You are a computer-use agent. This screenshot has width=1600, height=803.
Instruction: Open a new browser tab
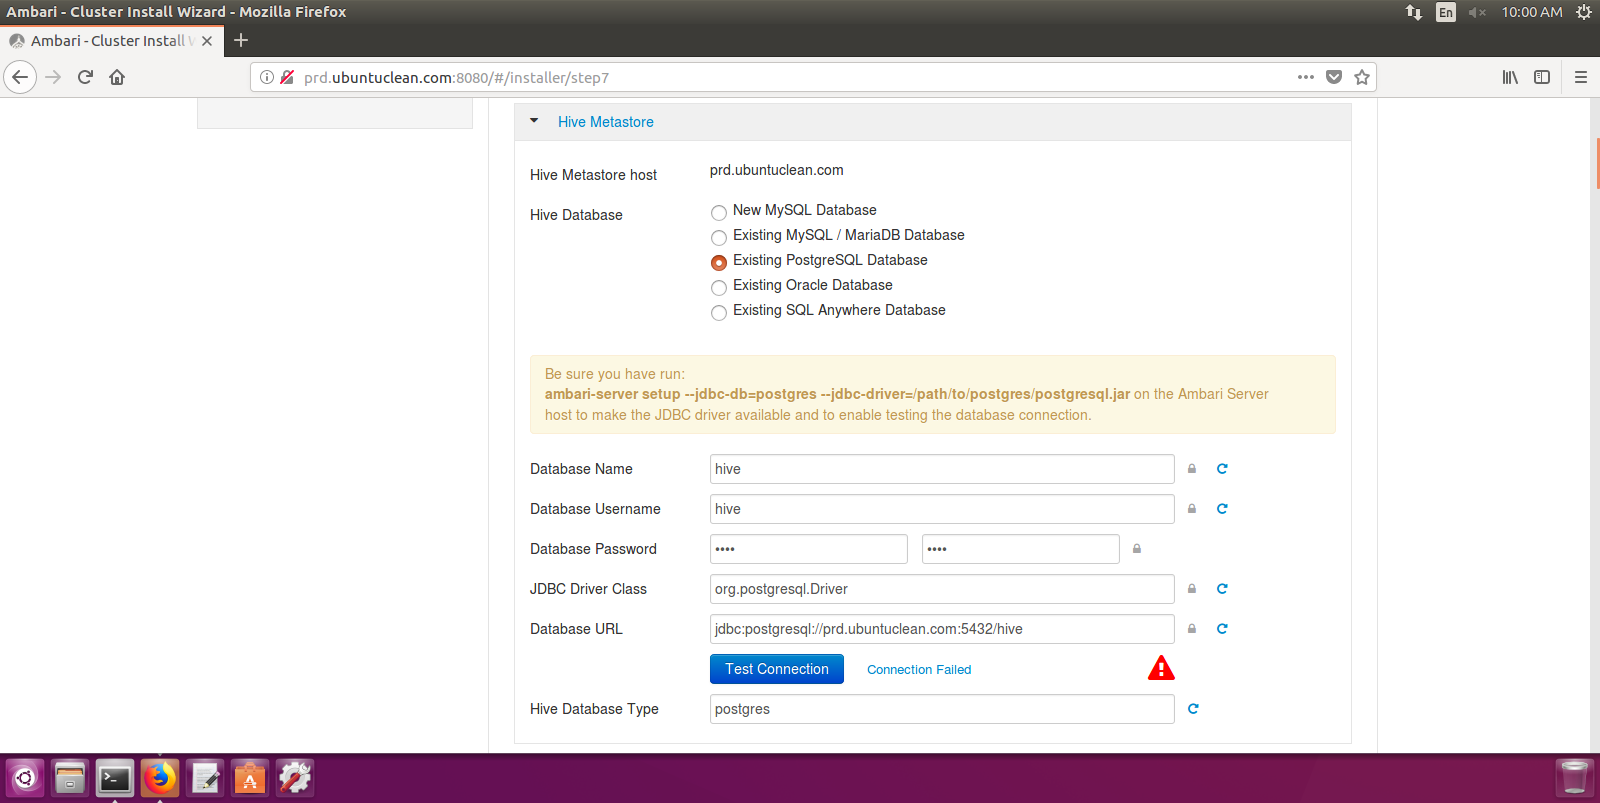[241, 41]
